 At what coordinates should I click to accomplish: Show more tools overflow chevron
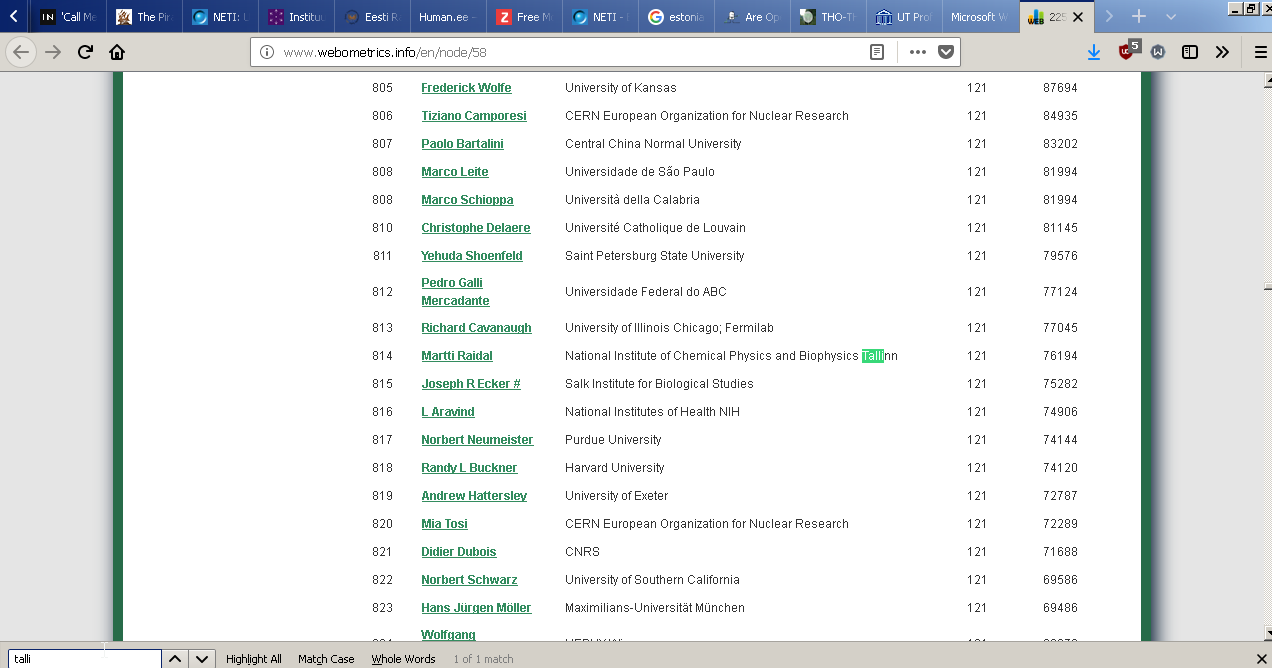(1222, 52)
